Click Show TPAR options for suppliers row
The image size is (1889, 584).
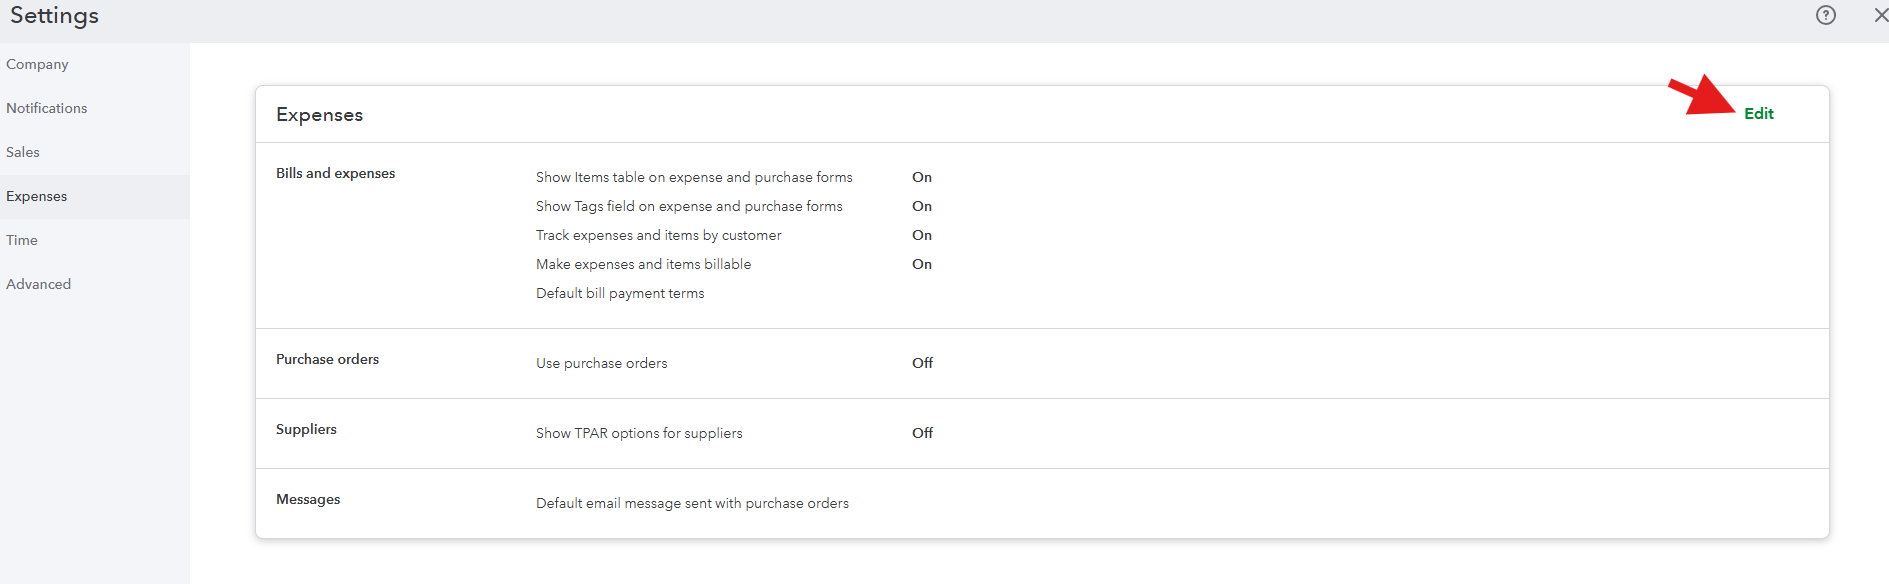point(639,433)
